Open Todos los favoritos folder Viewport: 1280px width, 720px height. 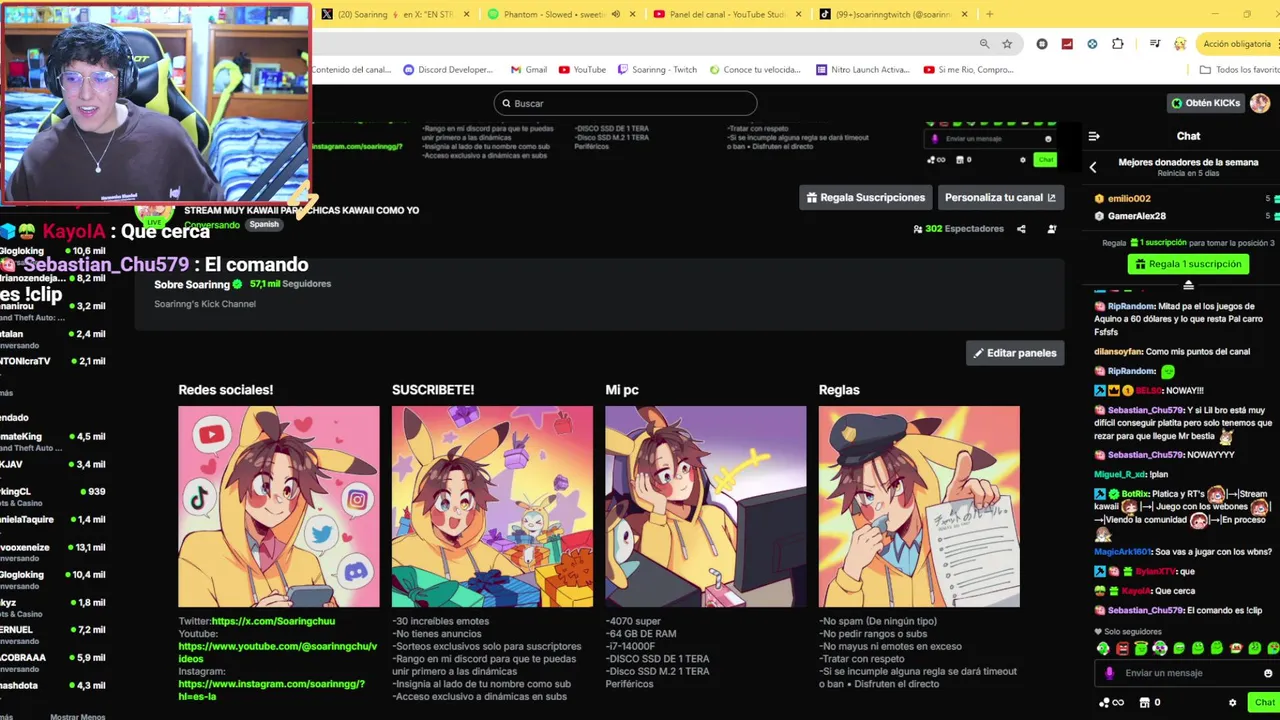coord(1239,70)
